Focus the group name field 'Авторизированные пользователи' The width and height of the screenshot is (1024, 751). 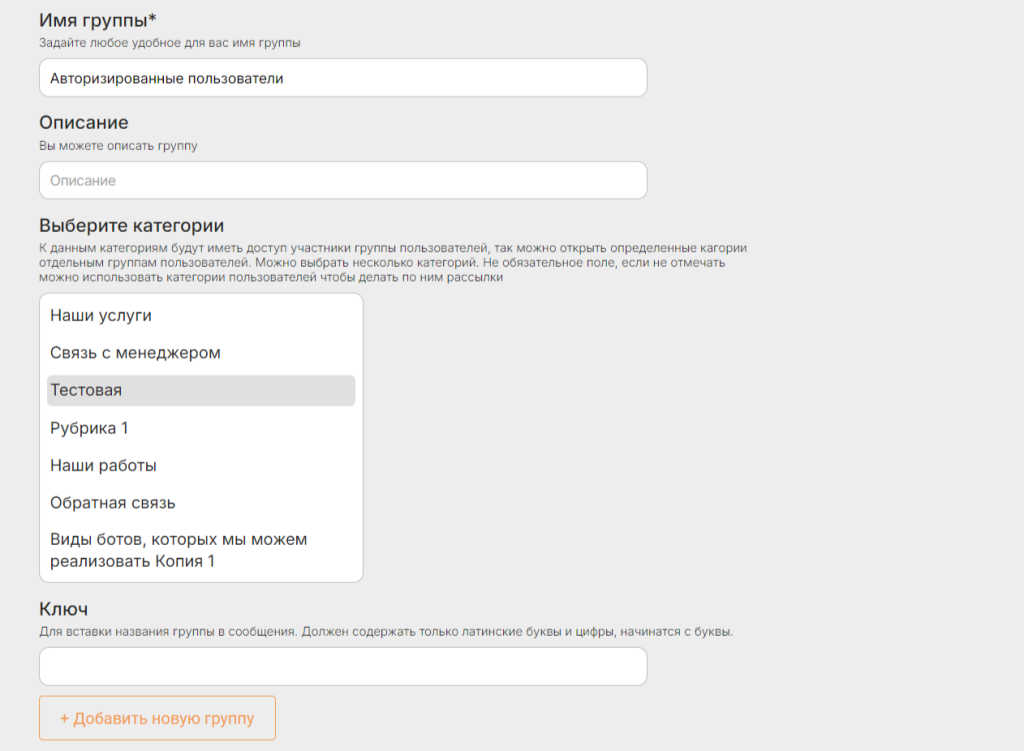[x=343, y=78]
